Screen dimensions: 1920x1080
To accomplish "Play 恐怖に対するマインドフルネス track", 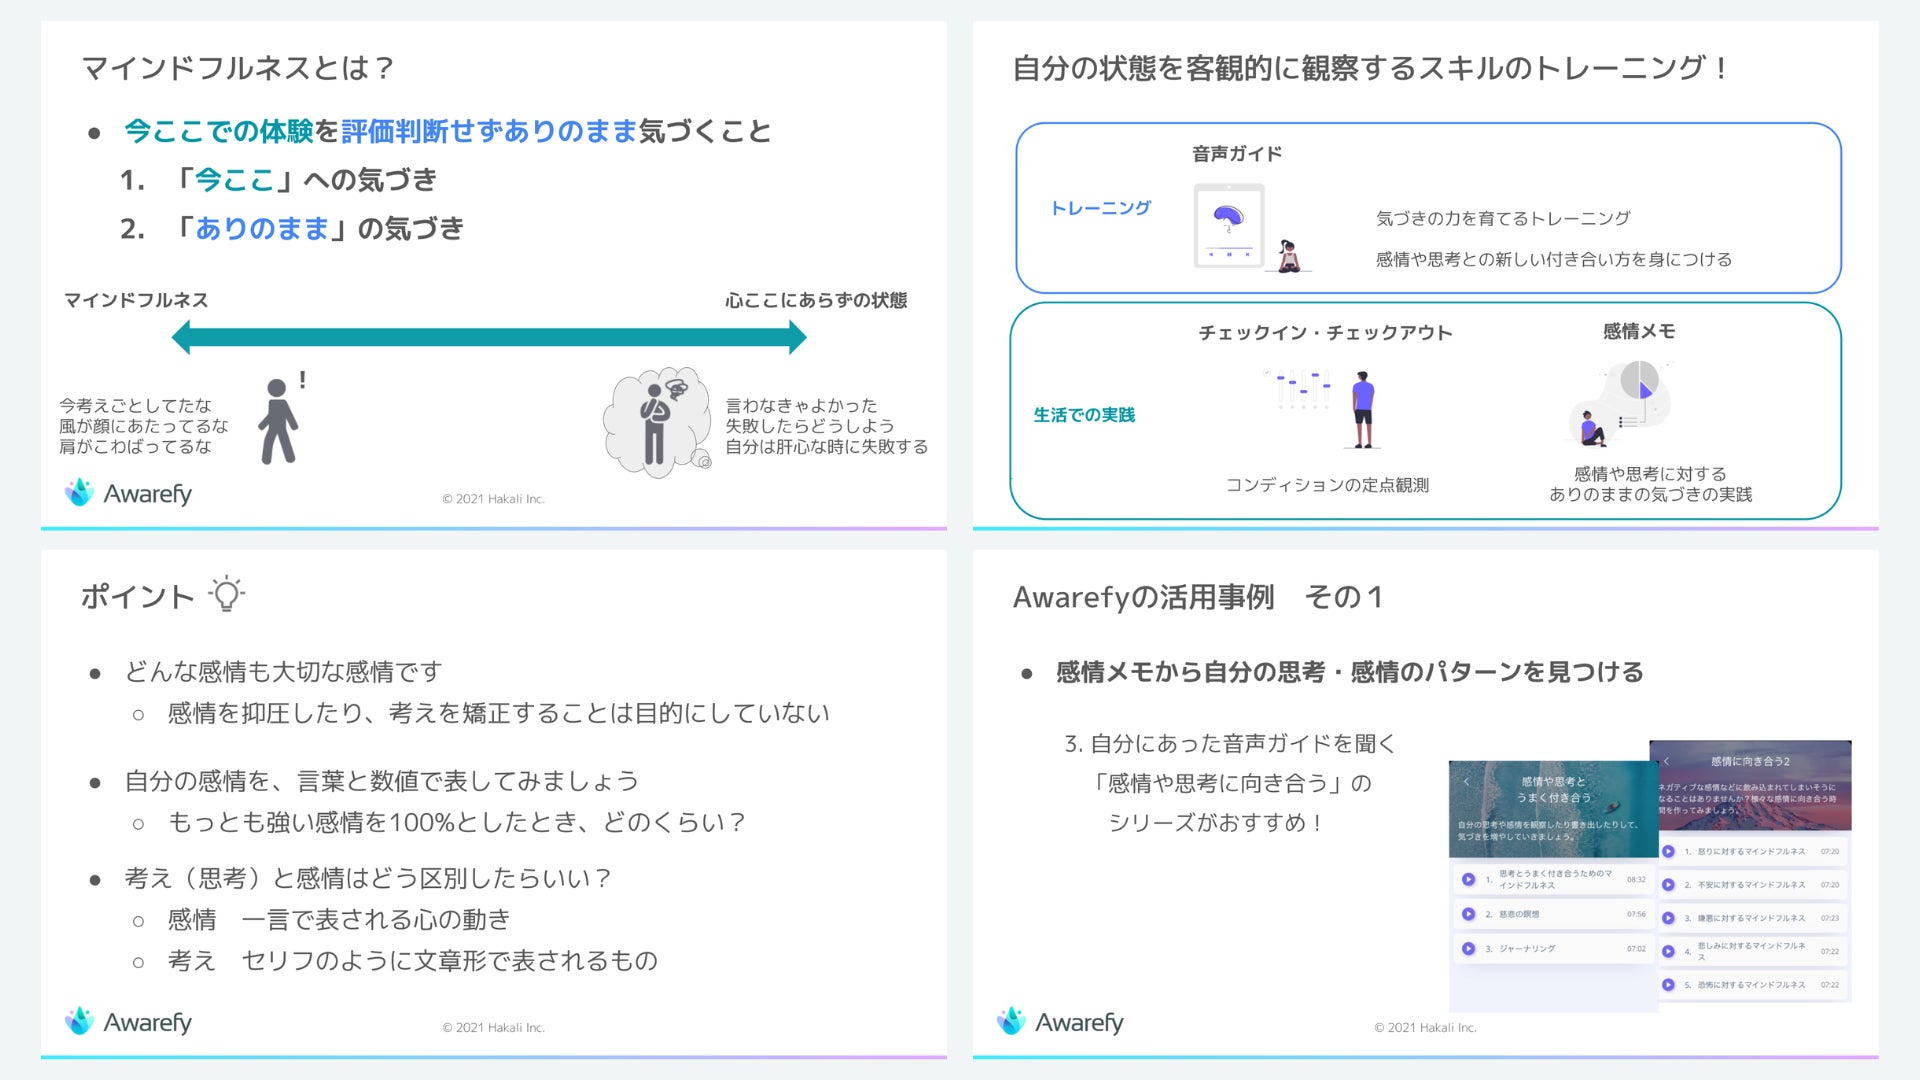I will point(1668,985).
